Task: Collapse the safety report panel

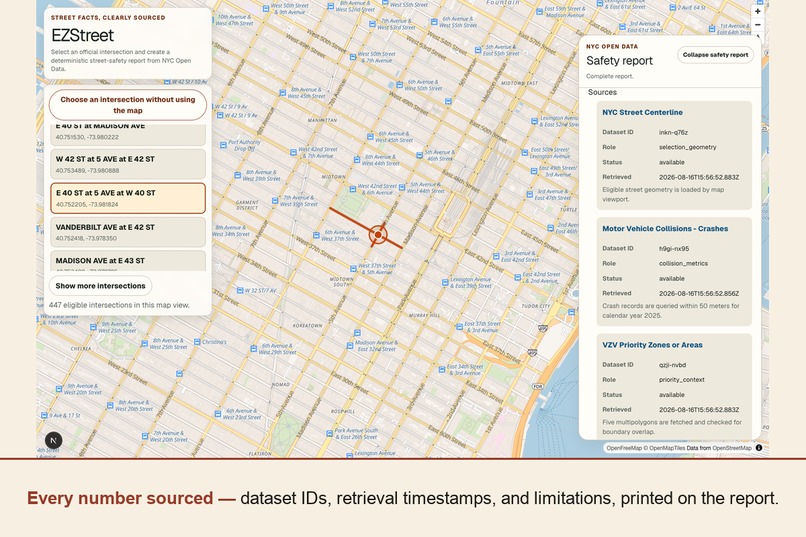Action: [715, 54]
